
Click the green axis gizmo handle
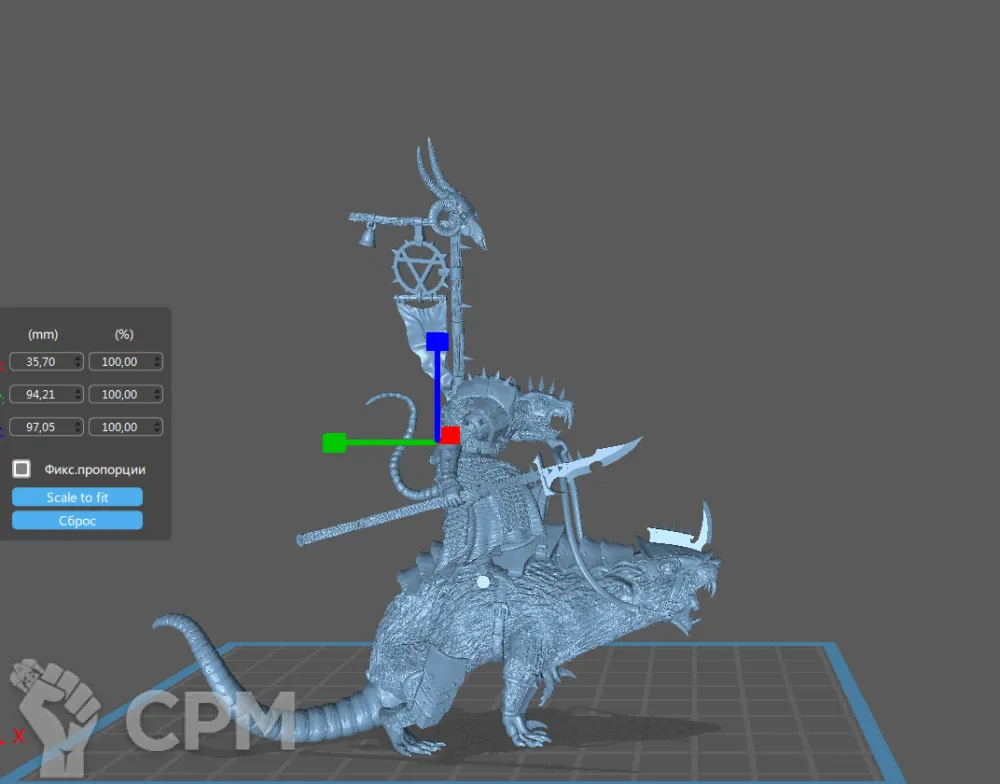tap(334, 443)
